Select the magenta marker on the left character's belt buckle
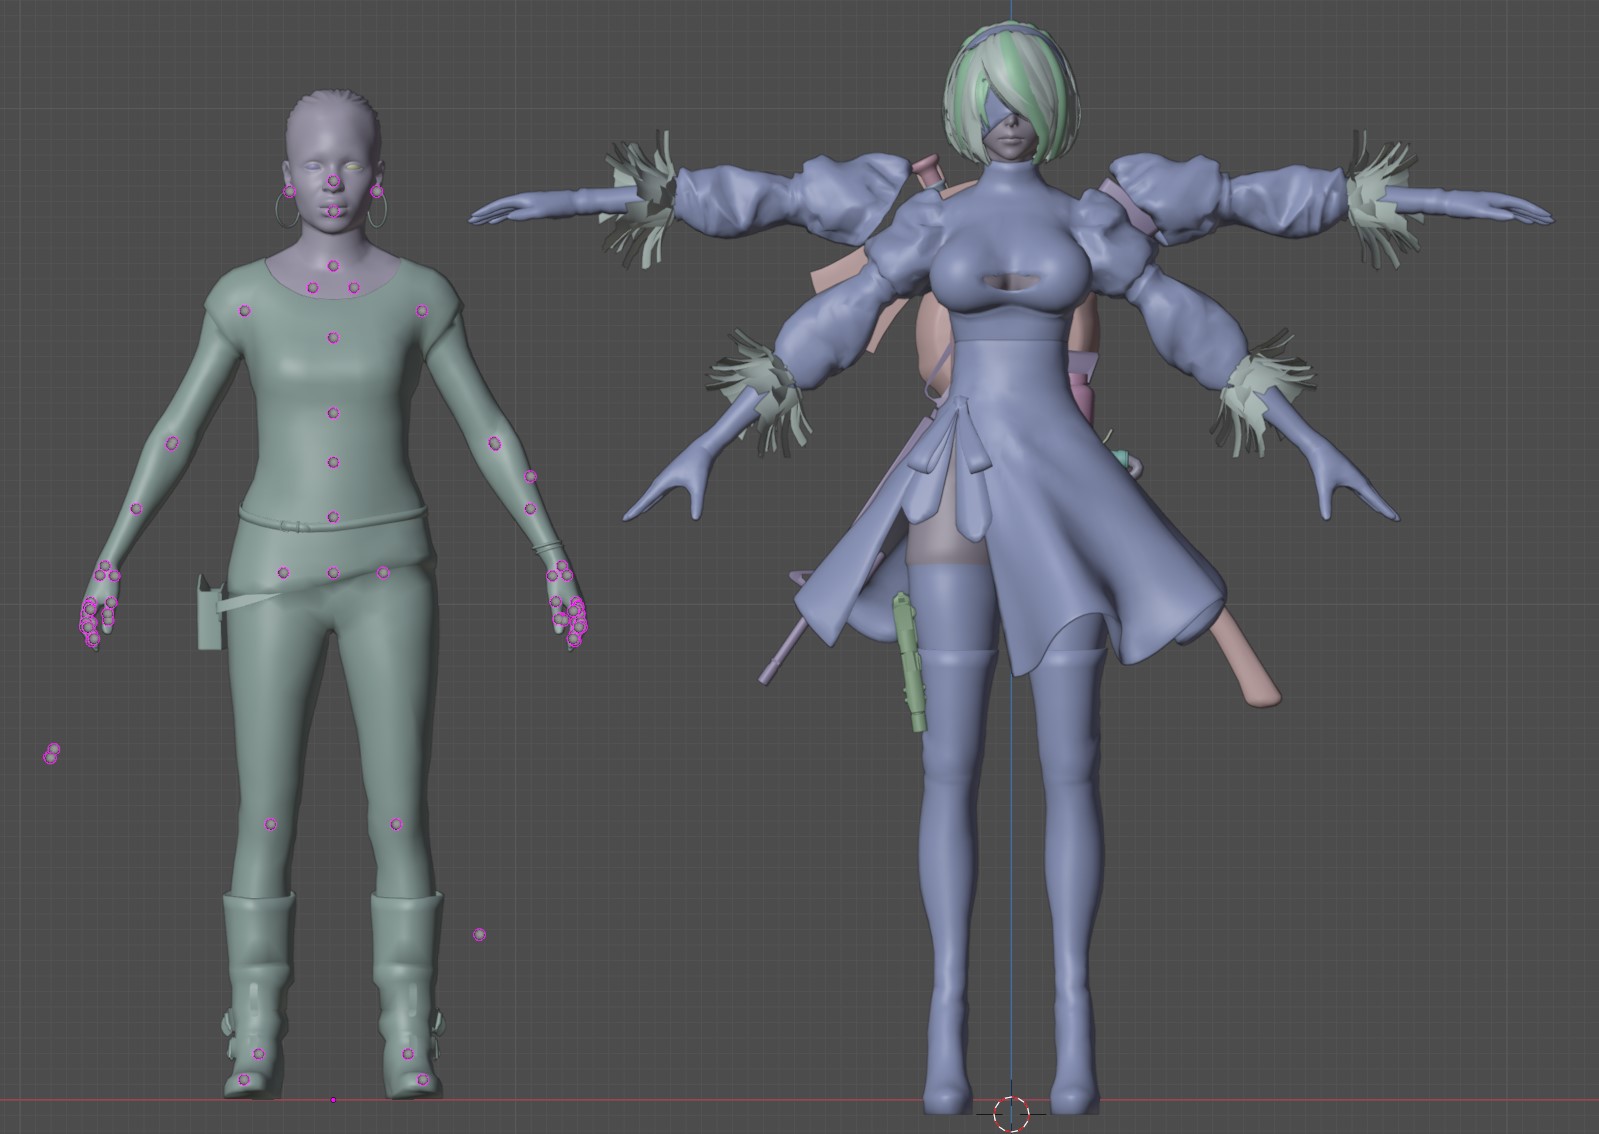 click(x=334, y=517)
